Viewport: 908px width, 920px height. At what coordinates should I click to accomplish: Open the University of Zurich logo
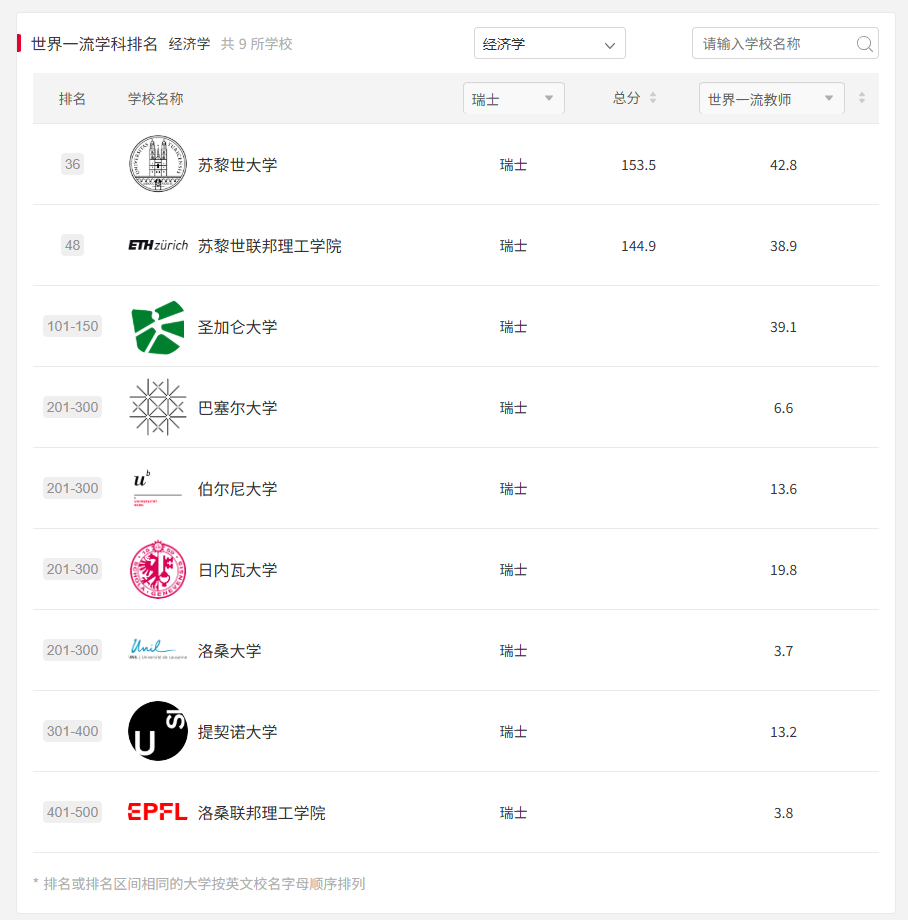[158, 164]
